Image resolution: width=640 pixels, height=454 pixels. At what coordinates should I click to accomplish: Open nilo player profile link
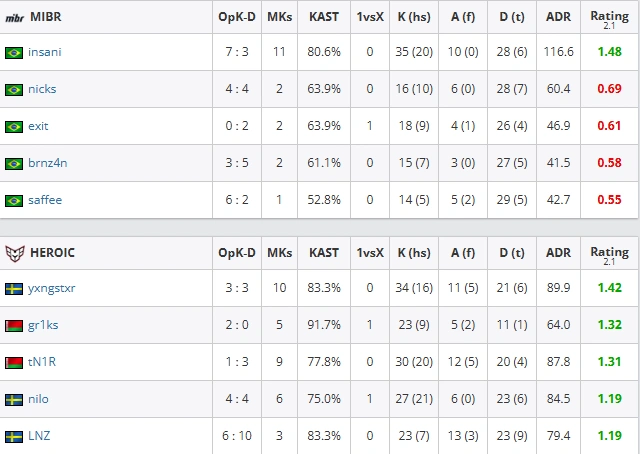pyautogui.click(x=38, y=399)
